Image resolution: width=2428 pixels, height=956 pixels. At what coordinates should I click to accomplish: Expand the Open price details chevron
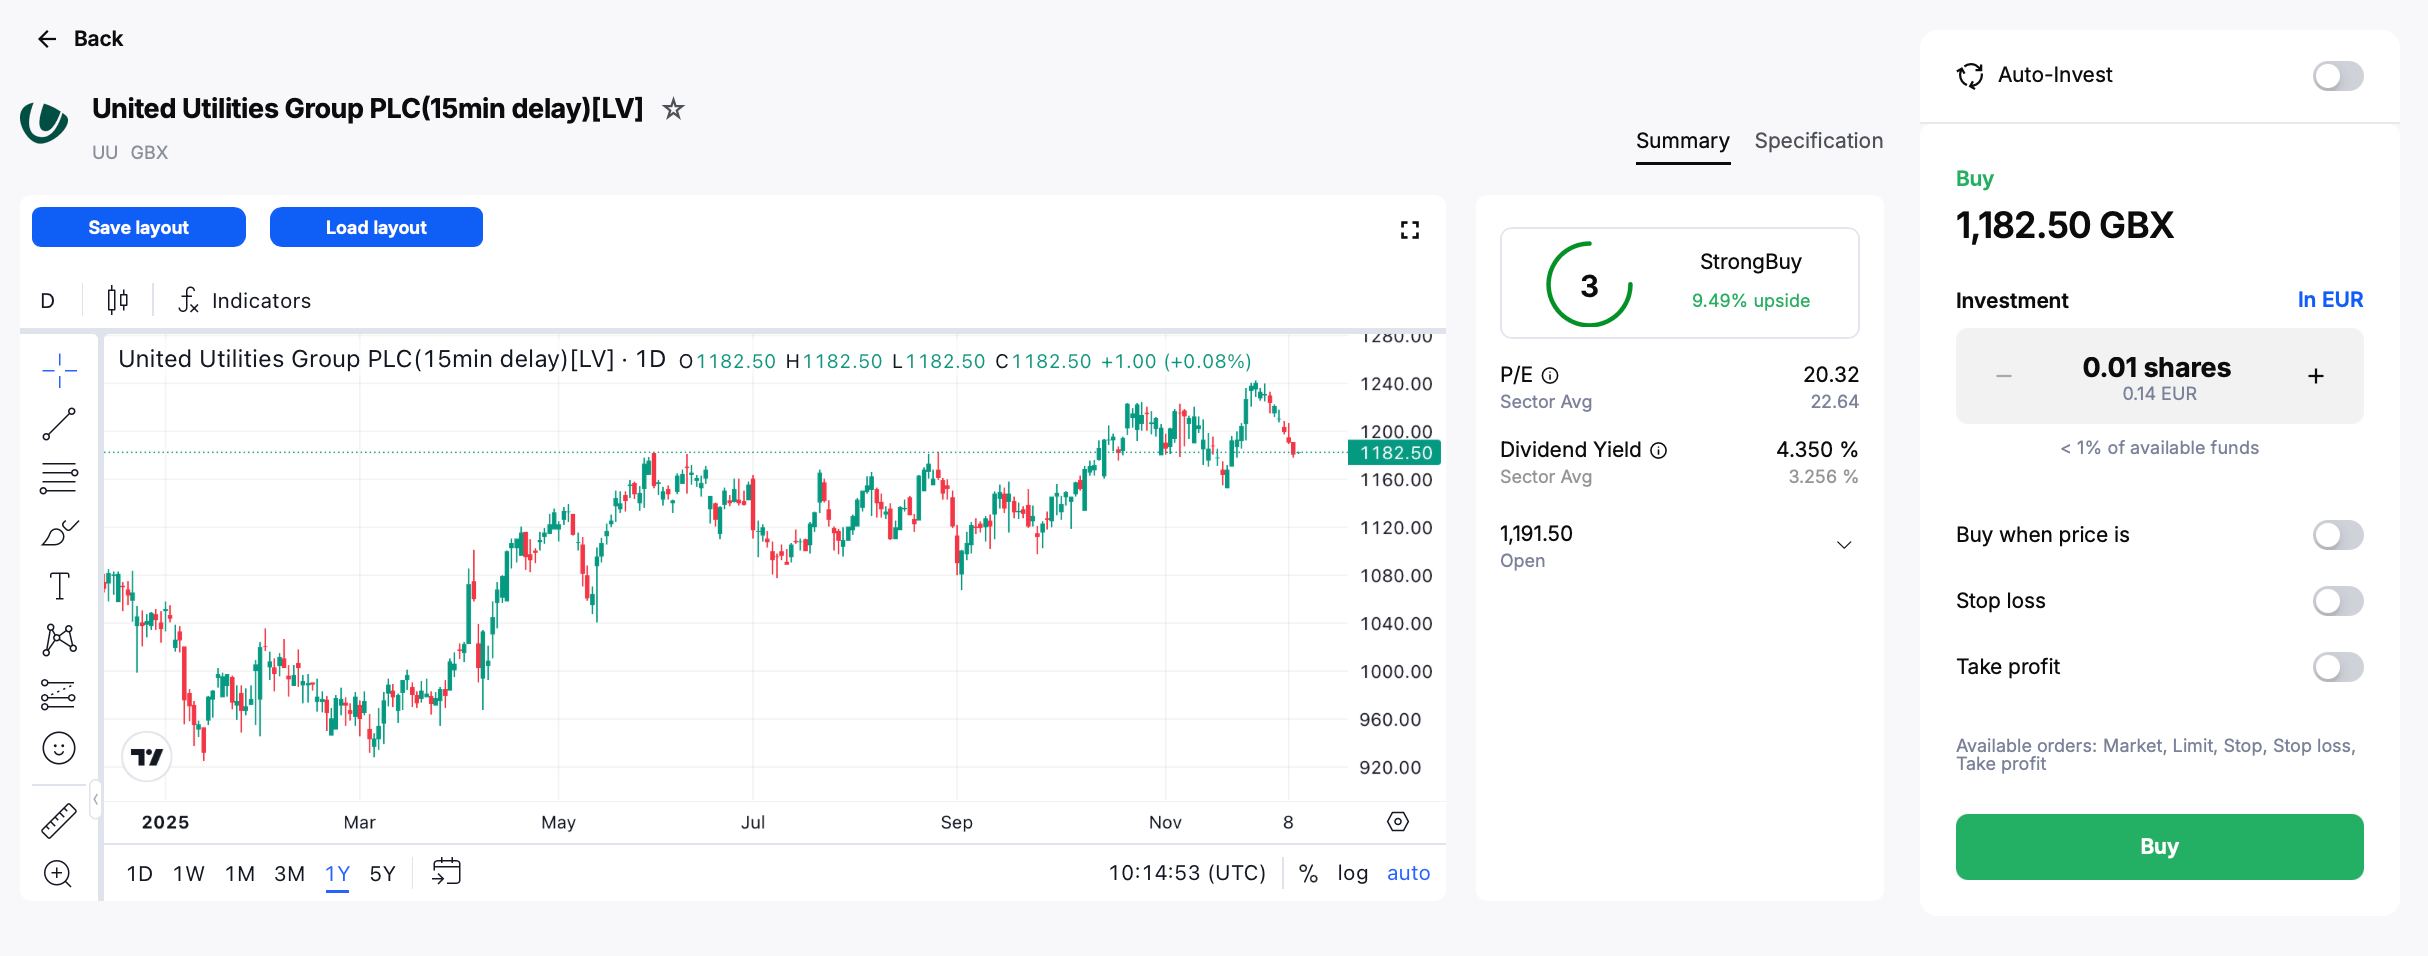tap(1844, 545)
